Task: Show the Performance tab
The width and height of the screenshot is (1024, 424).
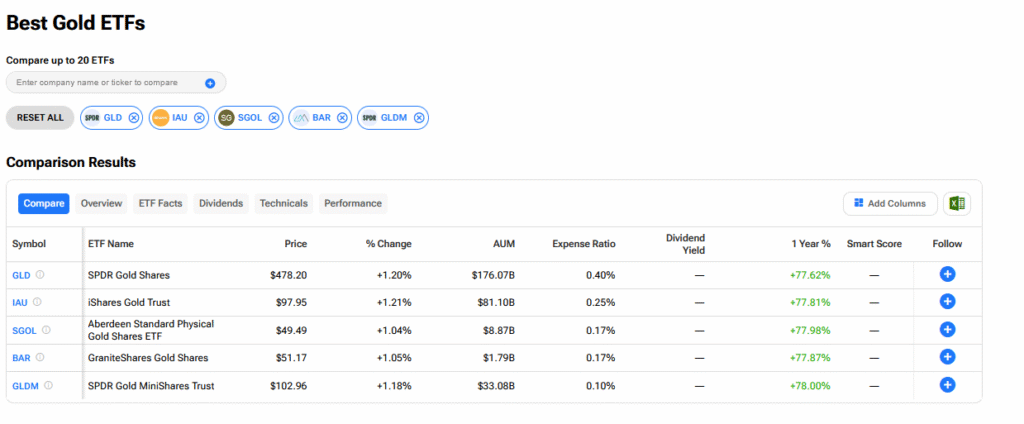Action: tap(353, 203)
